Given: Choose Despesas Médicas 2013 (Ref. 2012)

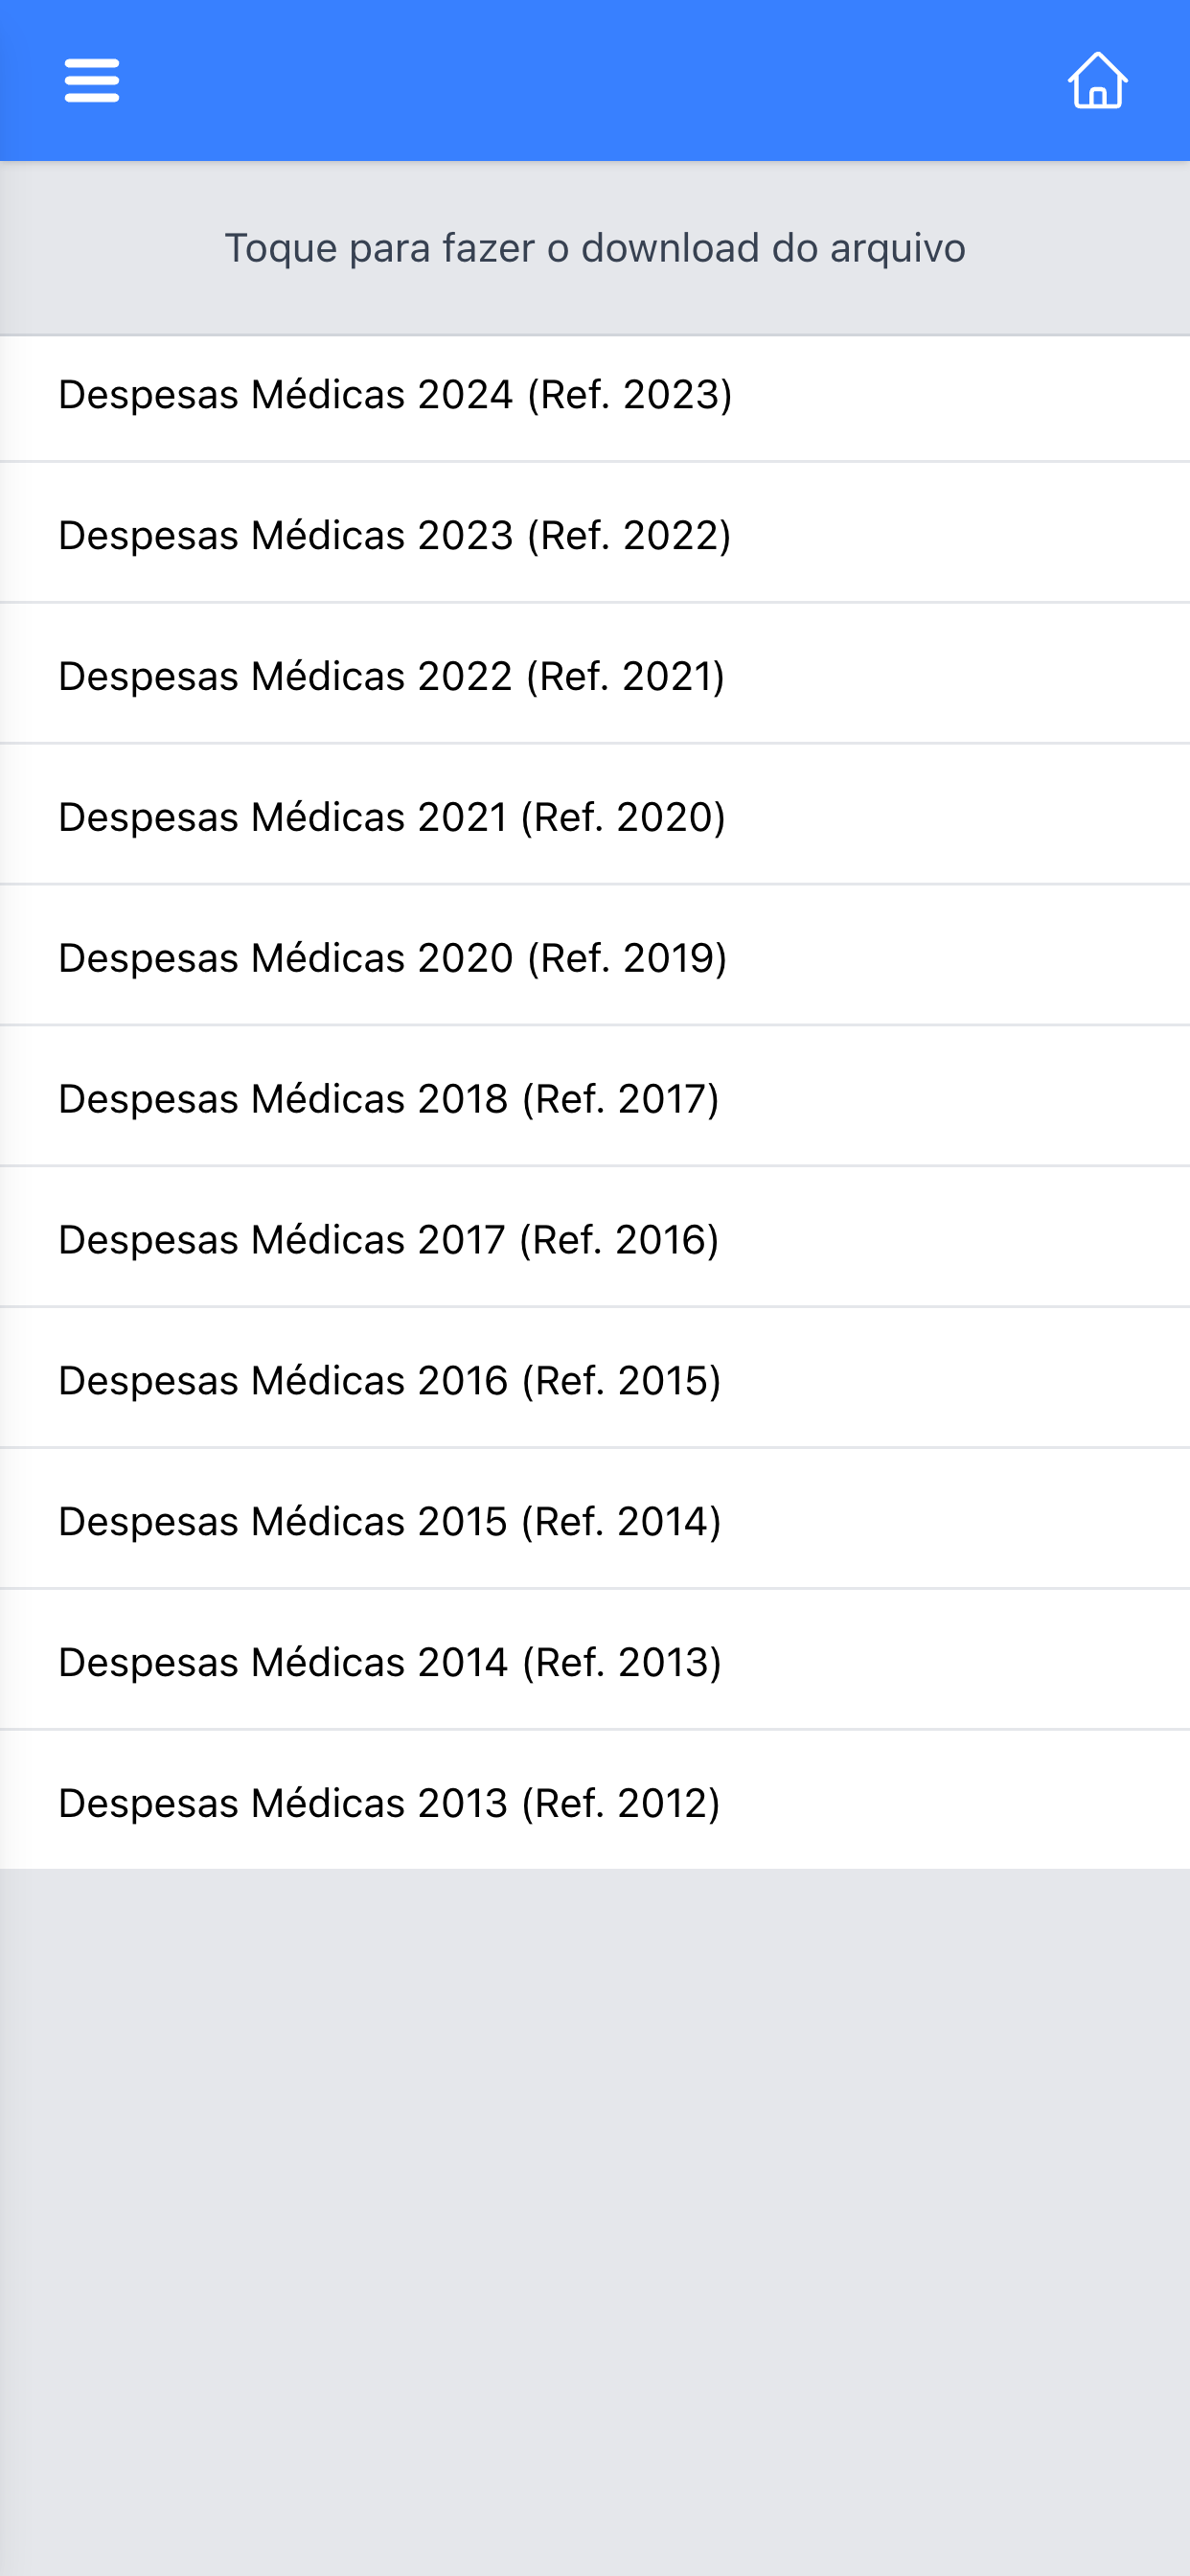Looking at the screenshot, I should (x=595, y=1801).
